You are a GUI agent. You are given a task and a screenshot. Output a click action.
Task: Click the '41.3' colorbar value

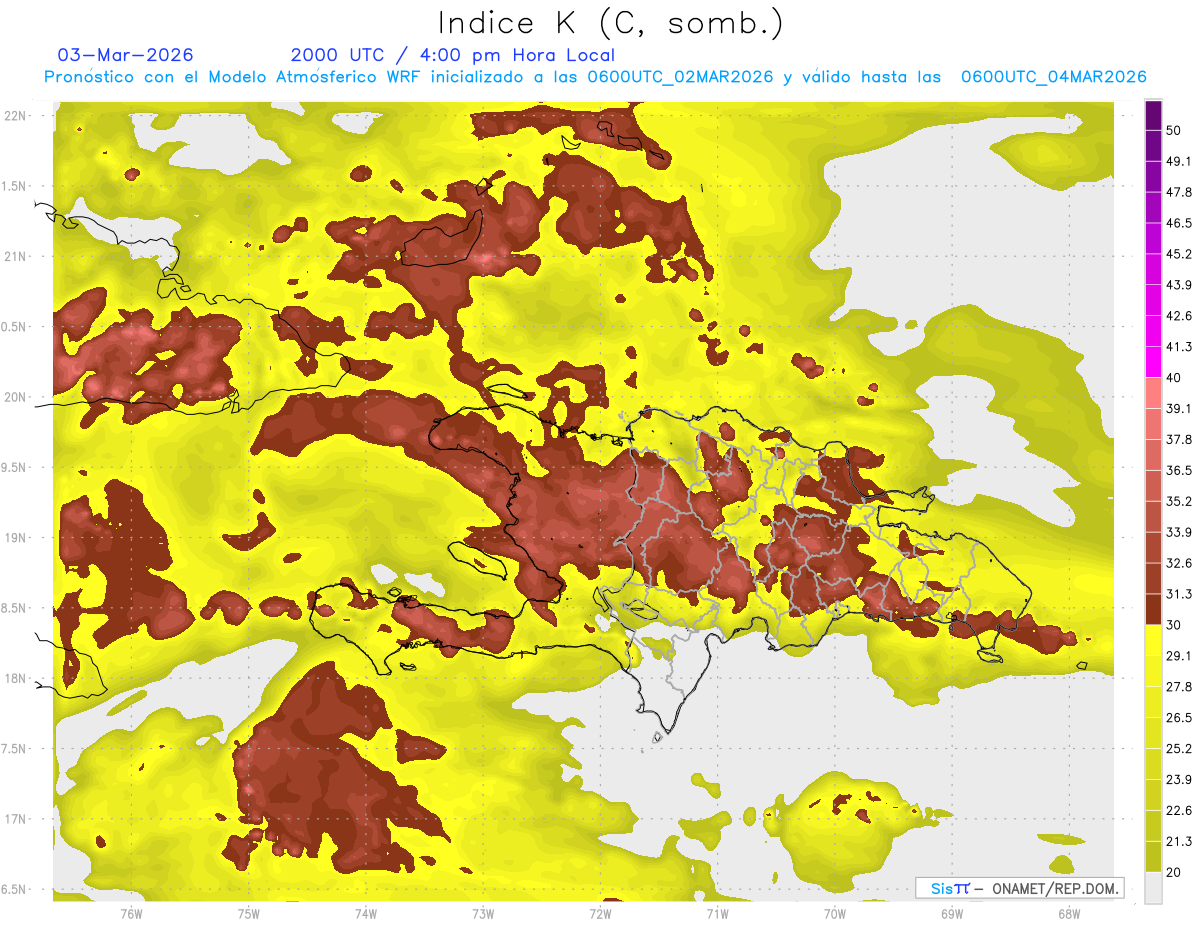pyautogui.click(x=1179, y=347)
